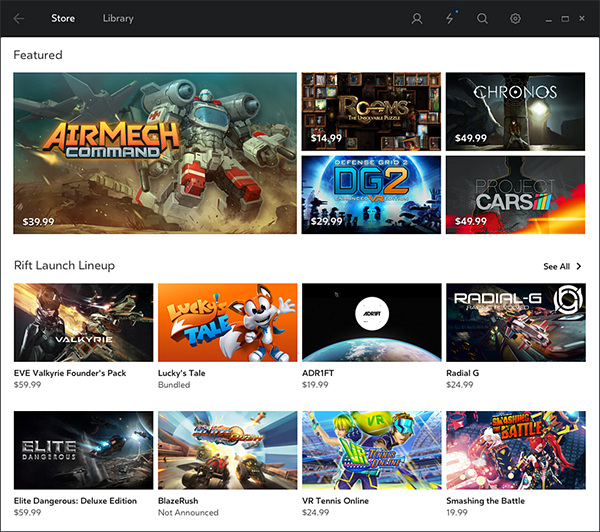Click See All for Rift Launch Lineup
This screenshot has width=600, height=532.
(556, 266)
